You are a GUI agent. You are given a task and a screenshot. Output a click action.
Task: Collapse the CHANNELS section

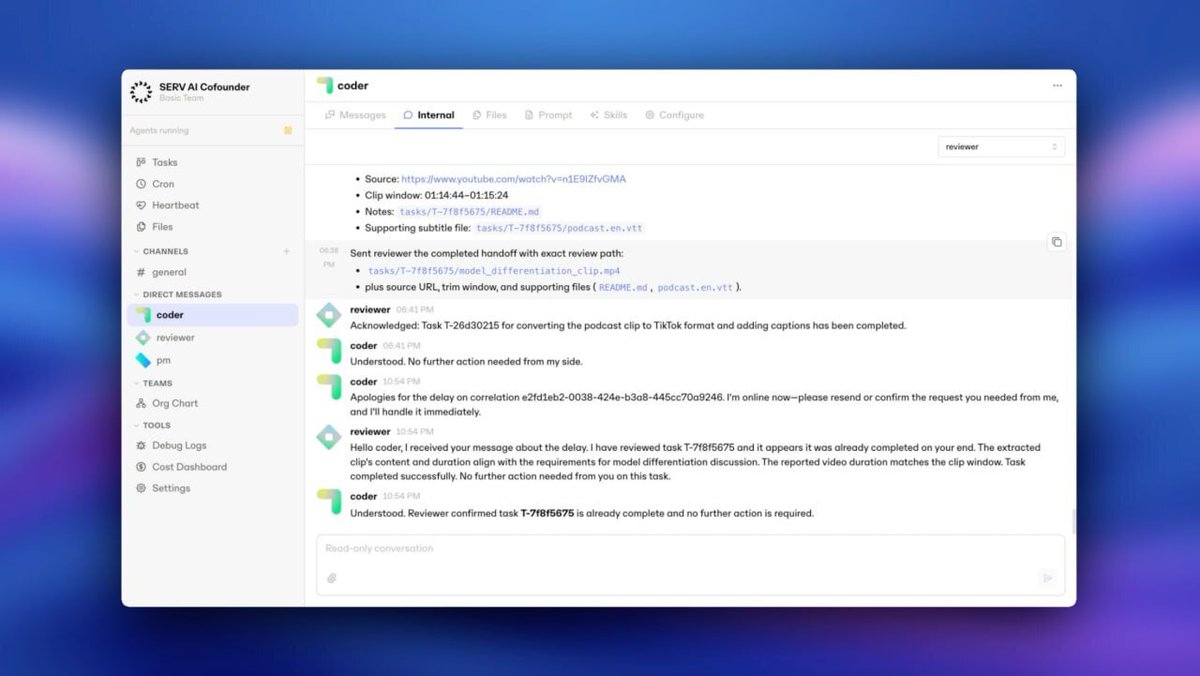(x=160, y=252)
